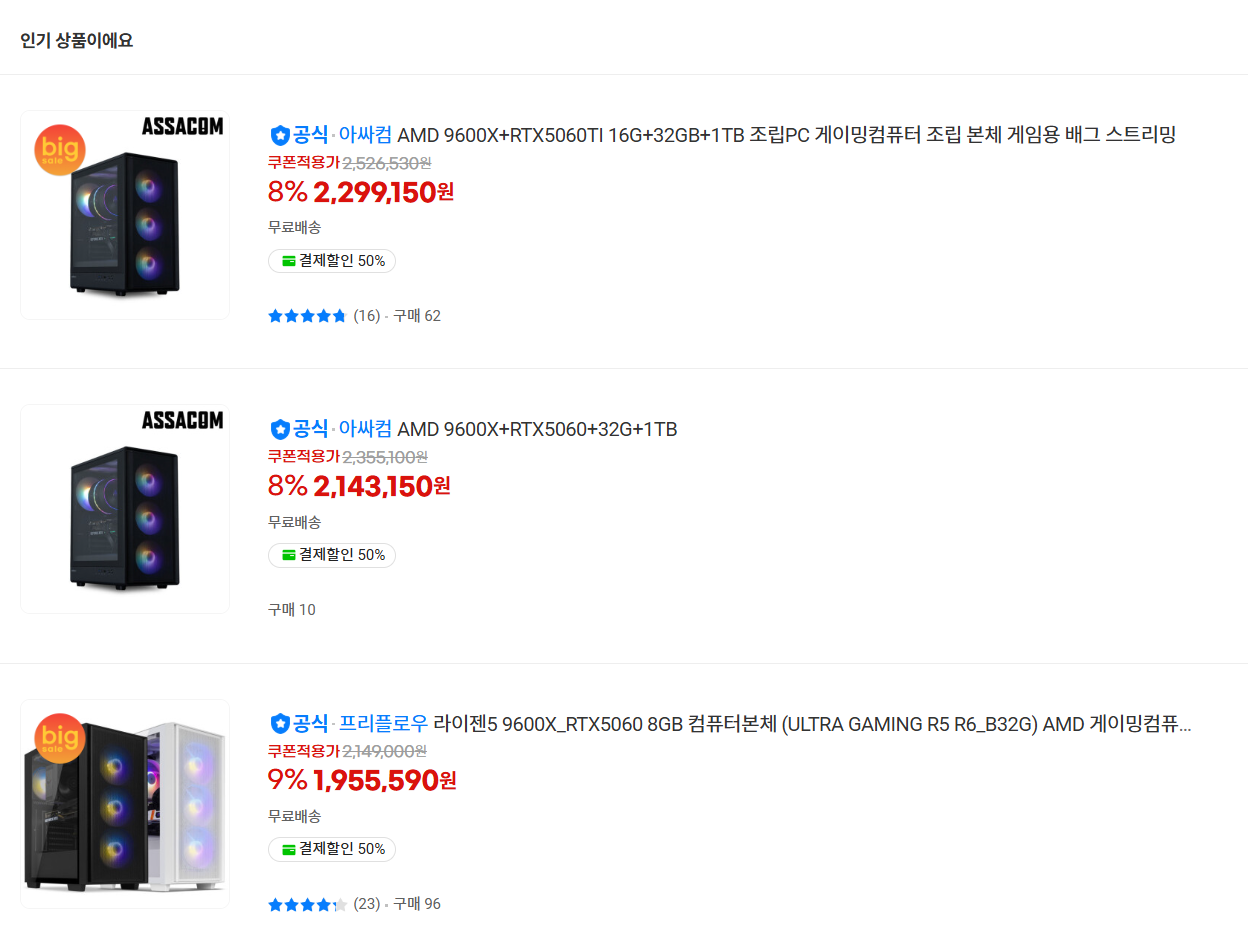The image size is (1248, 938).
Task: Click the star rating with 23 reviews
Action: point(307,904)
